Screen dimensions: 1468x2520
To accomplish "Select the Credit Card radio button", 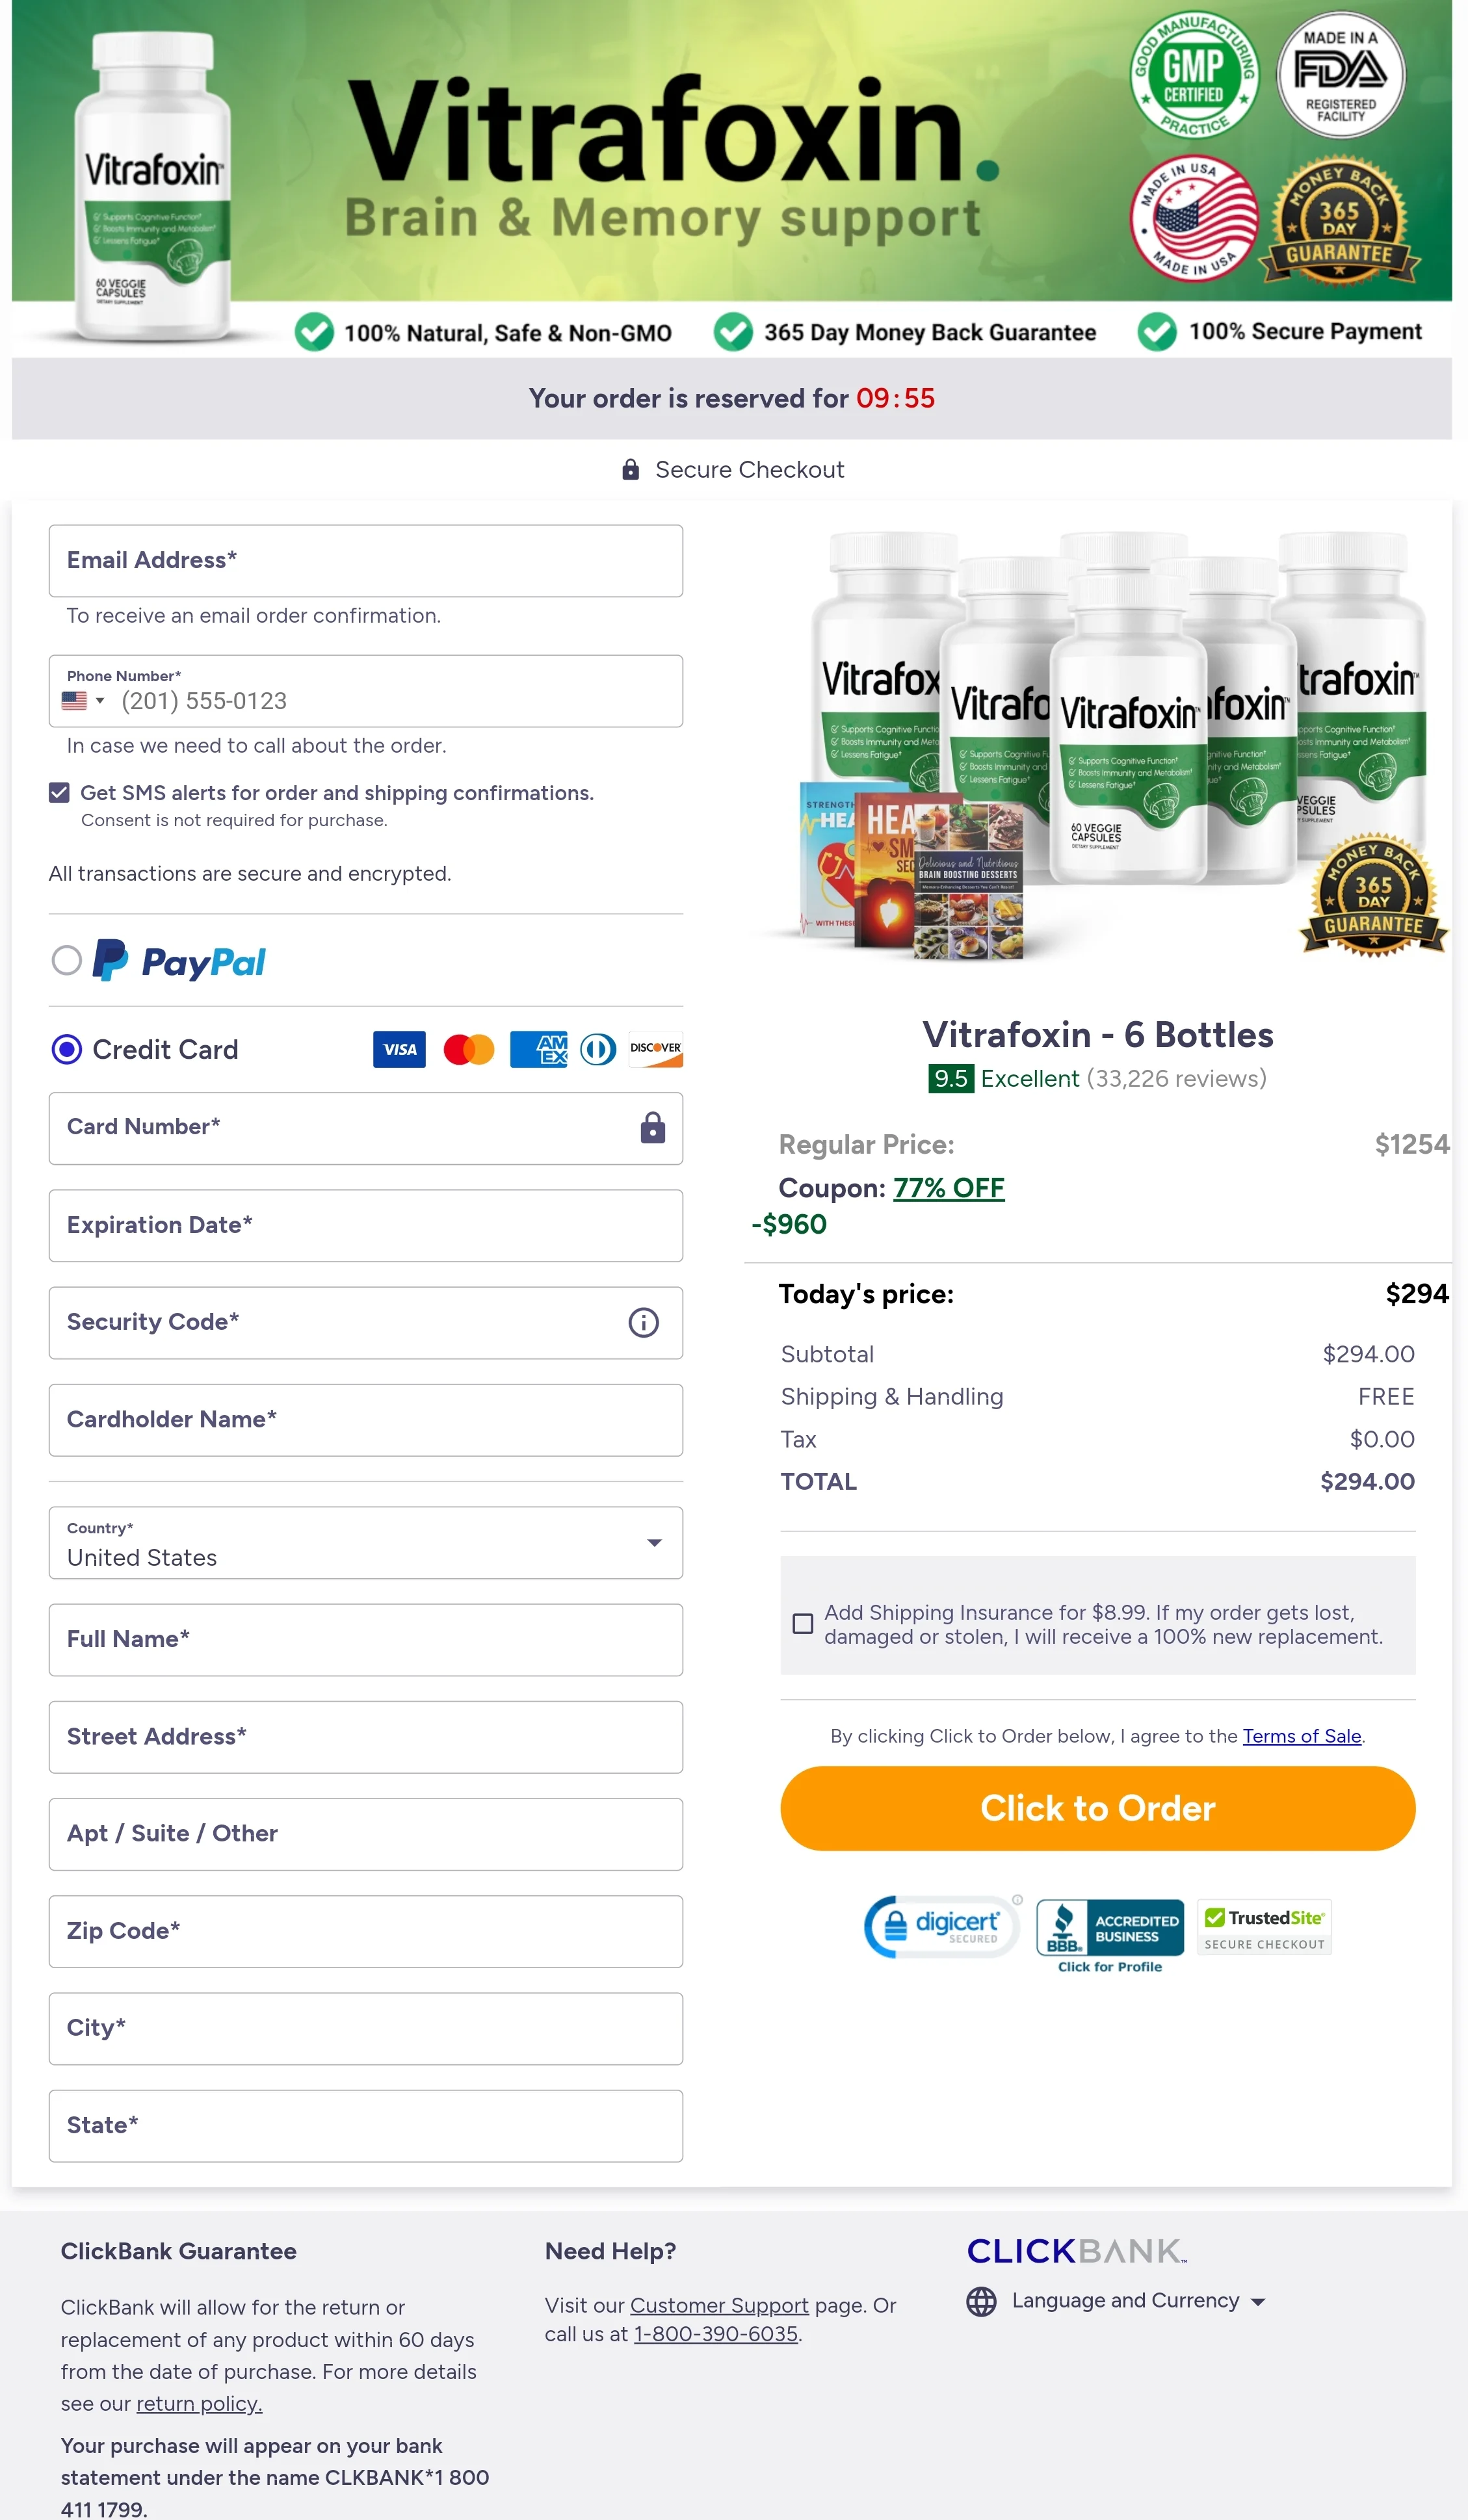I will click(66, 1049).
